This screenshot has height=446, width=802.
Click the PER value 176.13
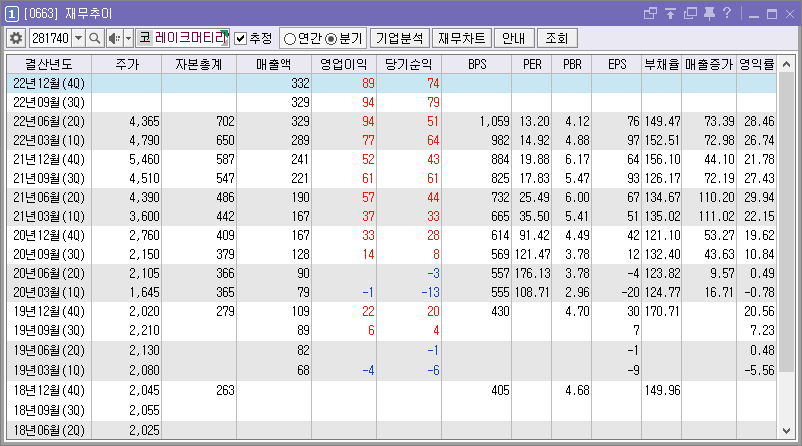pos(532,274)
